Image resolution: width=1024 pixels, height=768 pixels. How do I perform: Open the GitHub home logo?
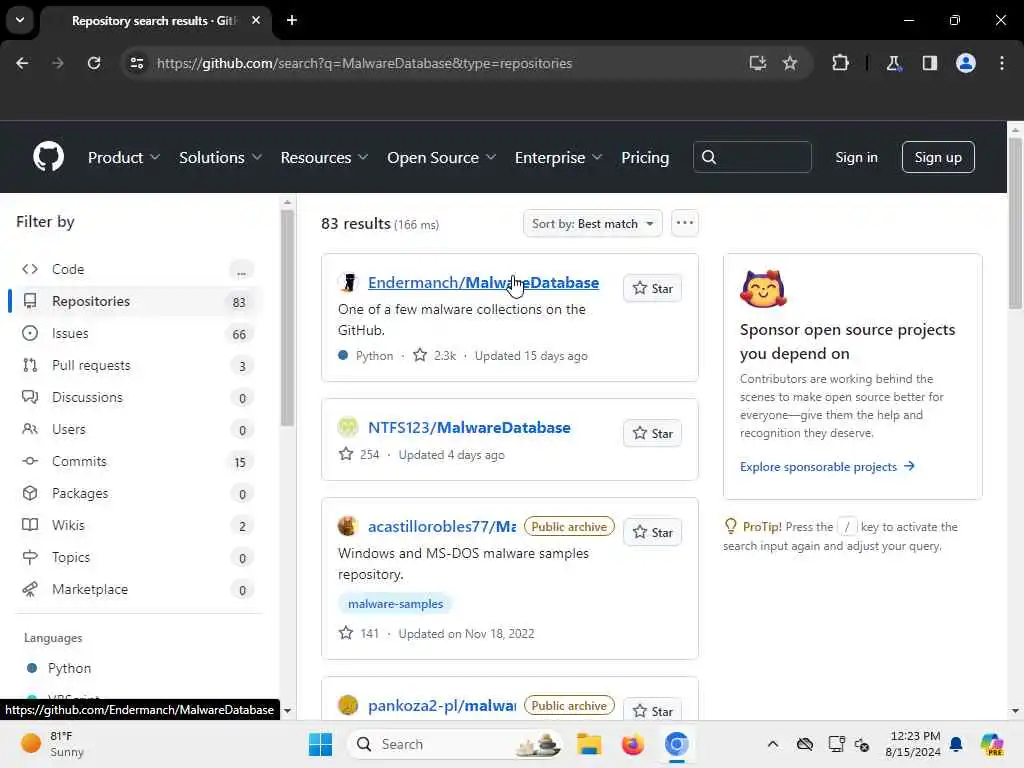[48, 157]
